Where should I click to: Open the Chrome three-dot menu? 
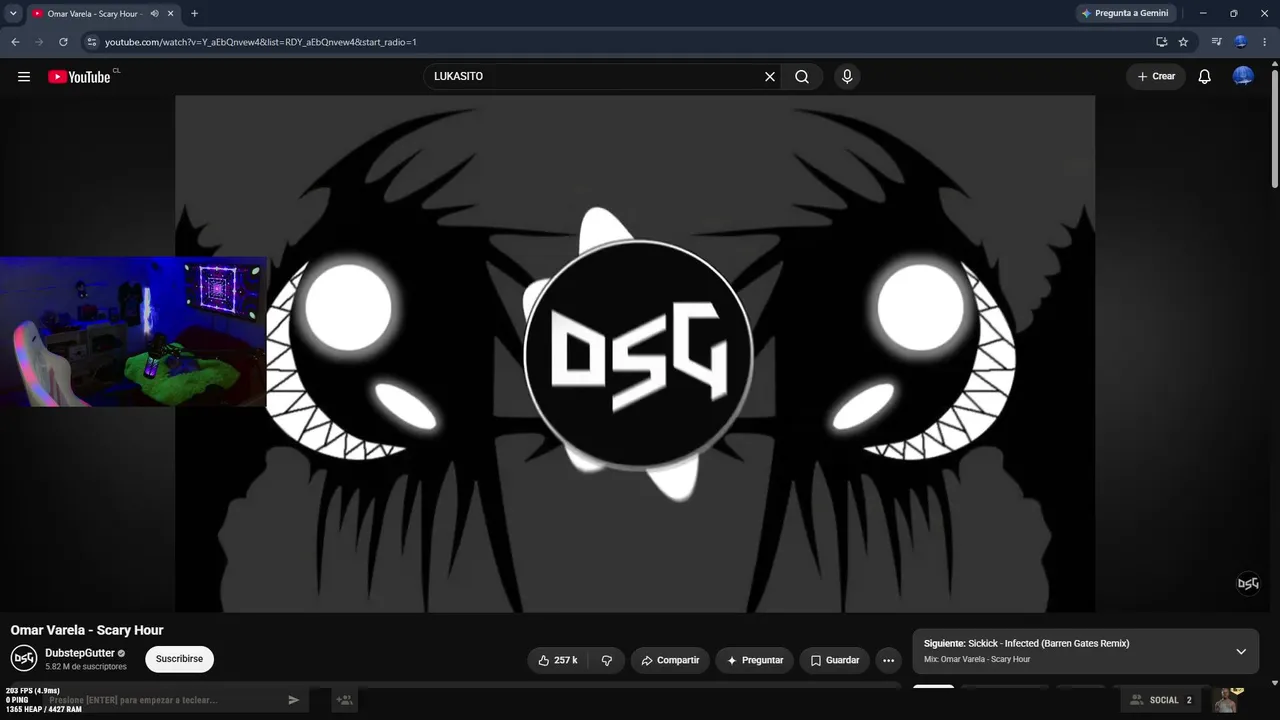[1265, 42]
